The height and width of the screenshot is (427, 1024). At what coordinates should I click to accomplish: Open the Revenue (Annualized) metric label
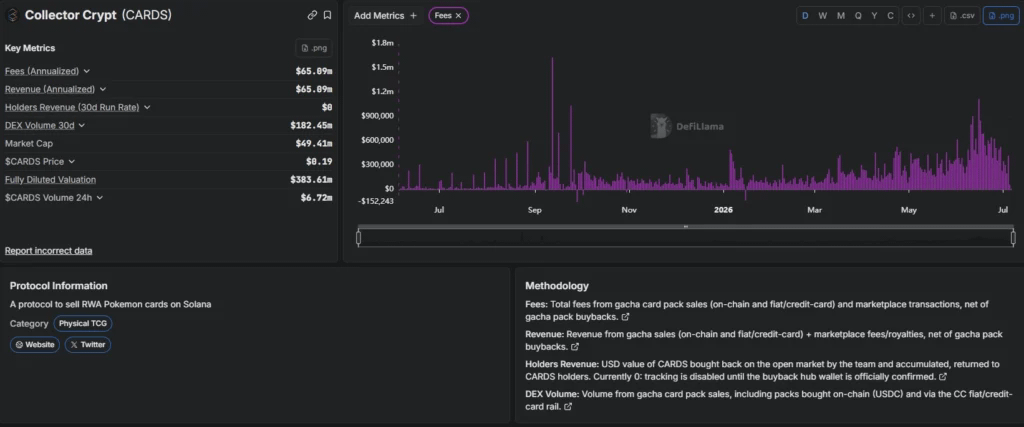tap(50, 89)
